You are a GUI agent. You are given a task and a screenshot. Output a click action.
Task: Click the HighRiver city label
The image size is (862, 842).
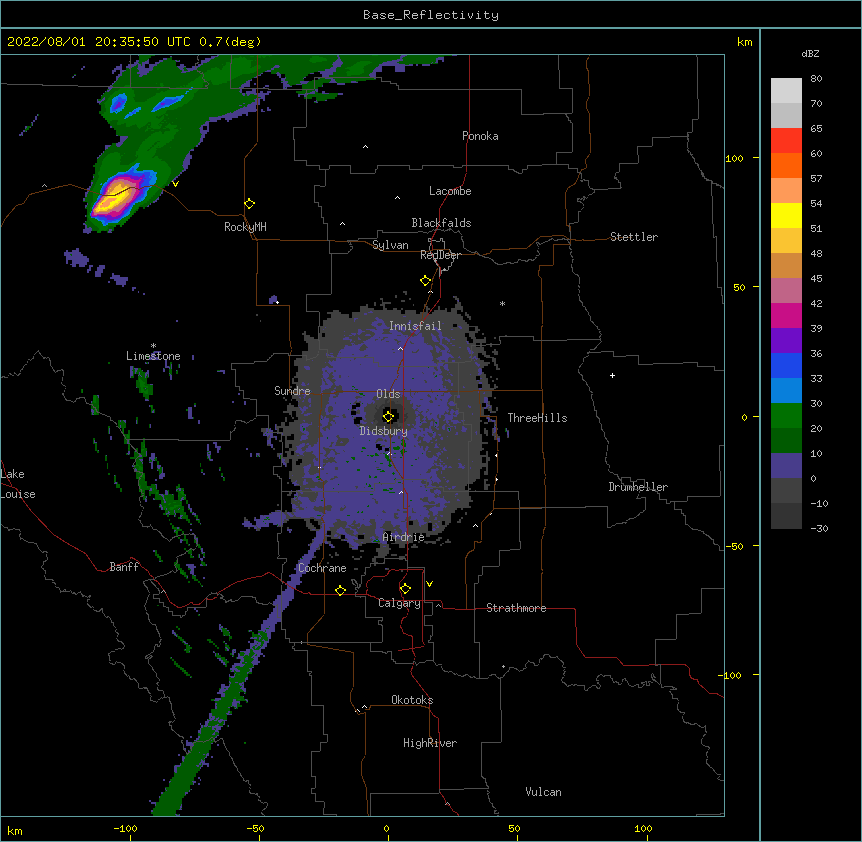pyautogui.click(x=430, y=743)
